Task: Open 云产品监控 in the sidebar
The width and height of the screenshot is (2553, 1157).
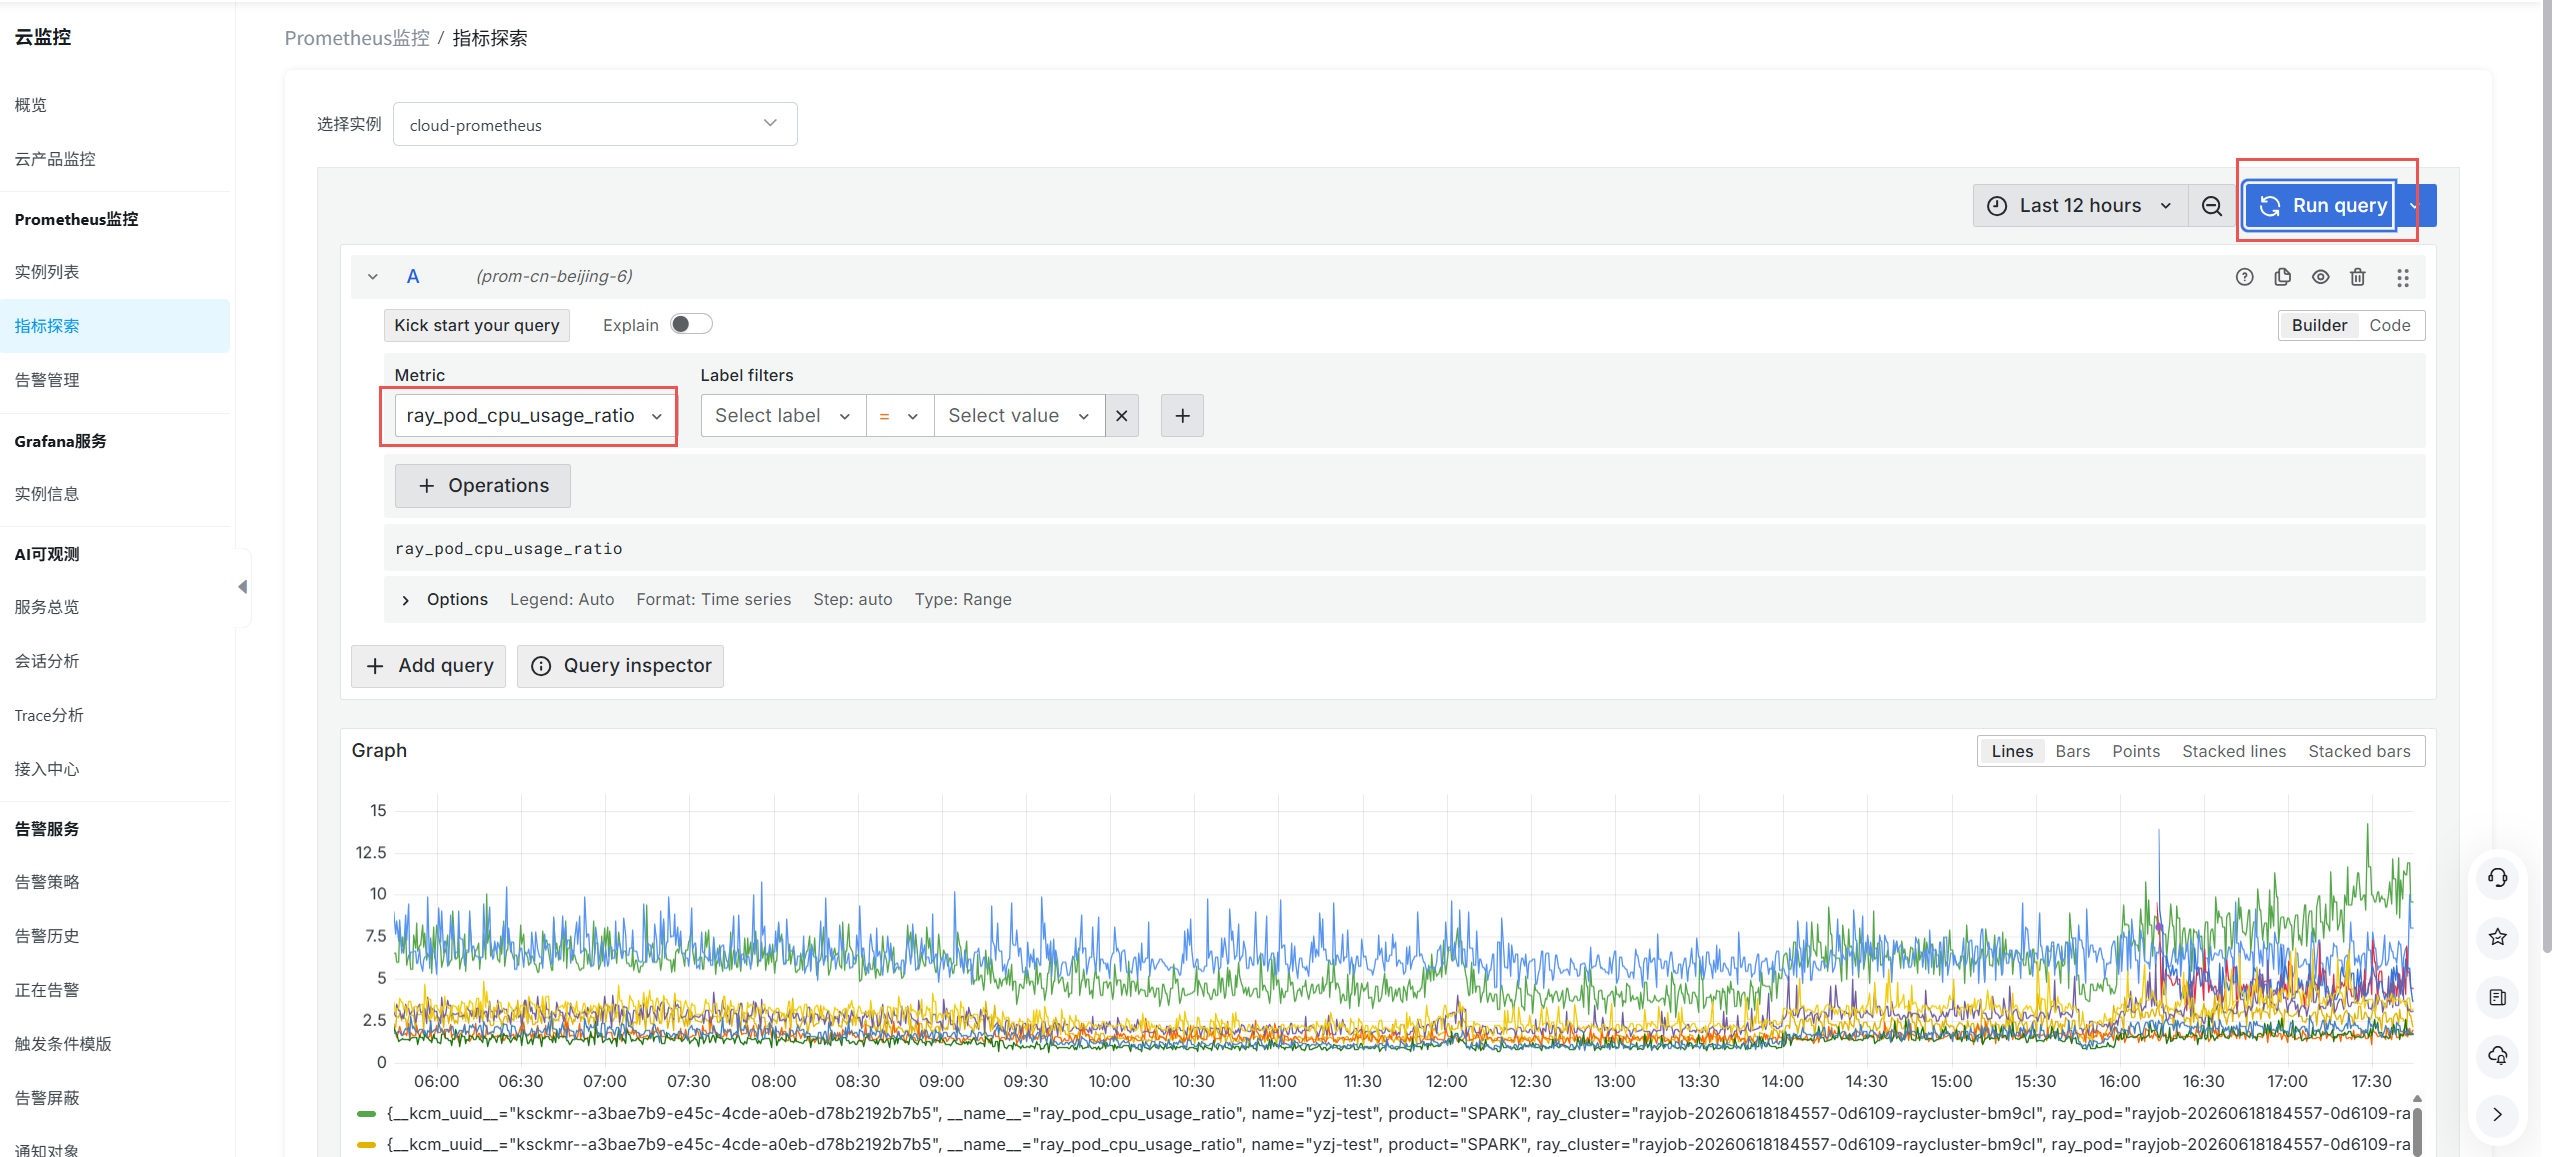Action: click(x=55, y=159)
